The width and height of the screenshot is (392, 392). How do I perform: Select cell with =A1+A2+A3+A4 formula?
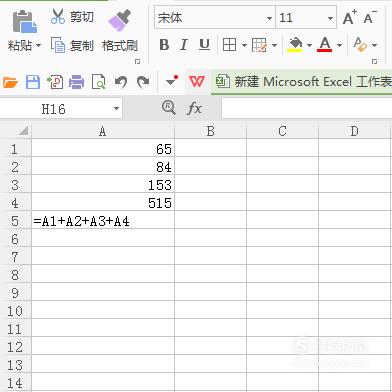tap(103, 221)
